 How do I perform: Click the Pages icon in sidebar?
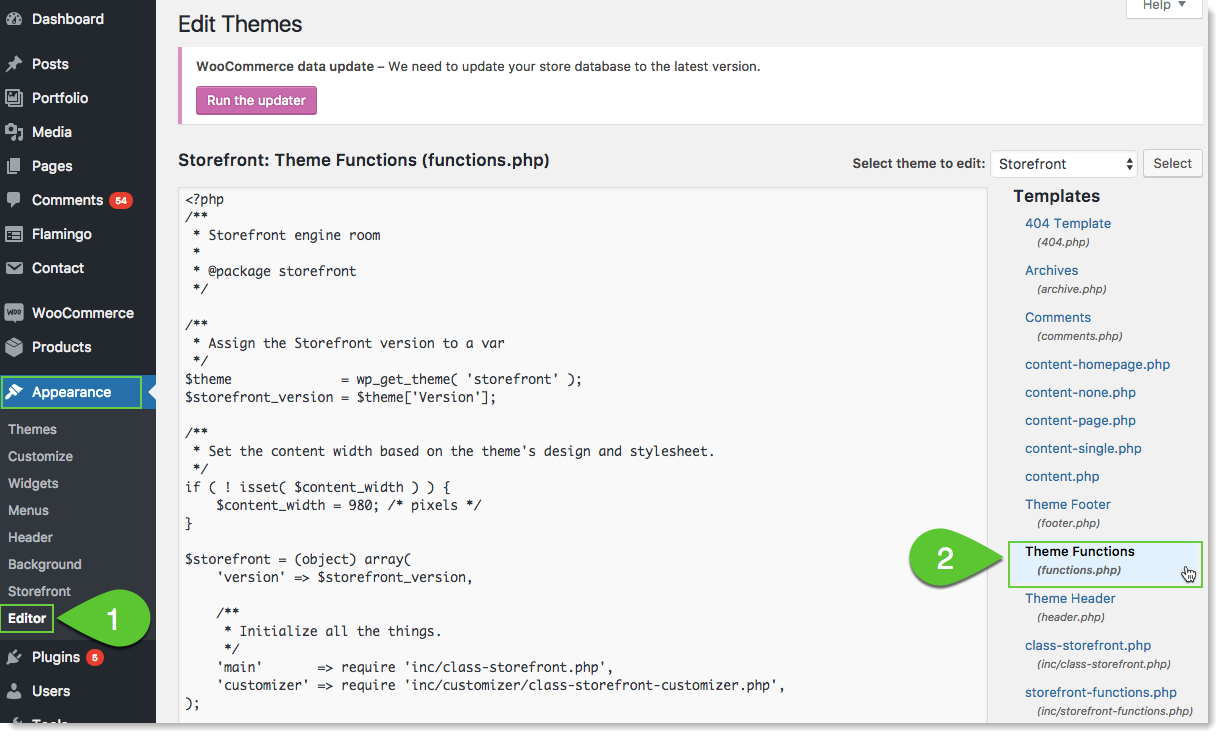pos(14,166)
